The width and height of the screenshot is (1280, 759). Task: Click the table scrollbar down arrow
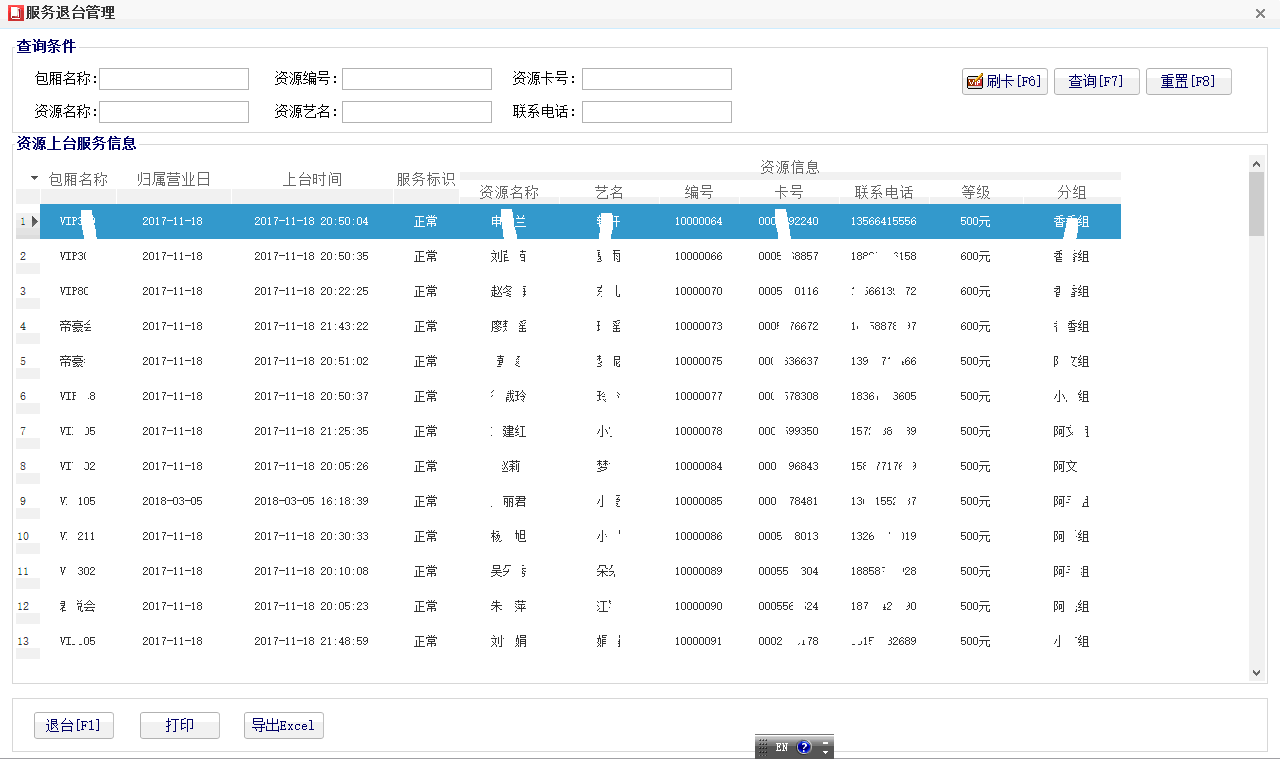[1257, 673]
